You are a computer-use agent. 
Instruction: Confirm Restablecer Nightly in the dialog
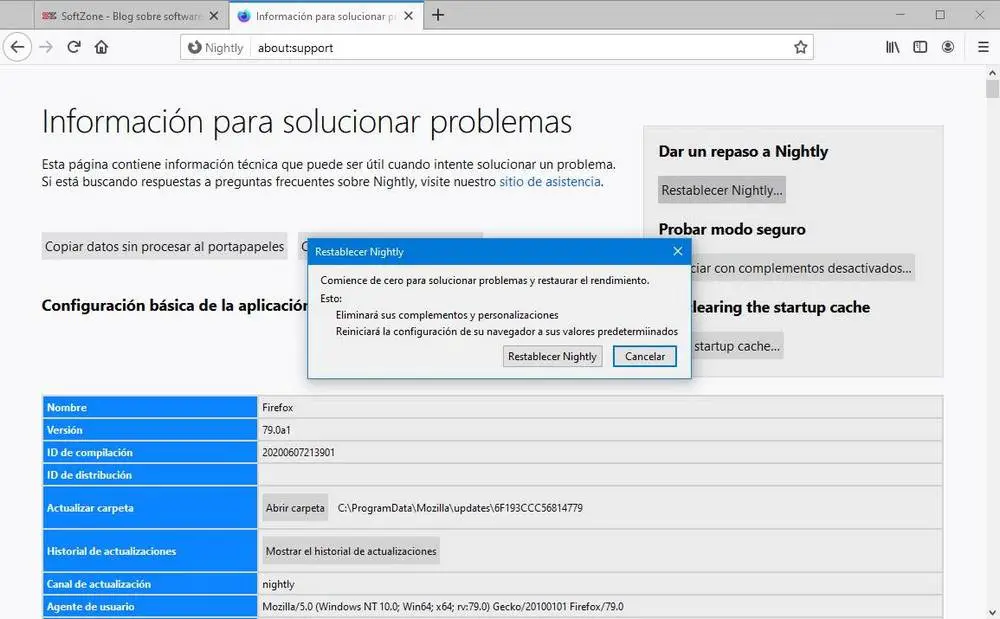552,356
